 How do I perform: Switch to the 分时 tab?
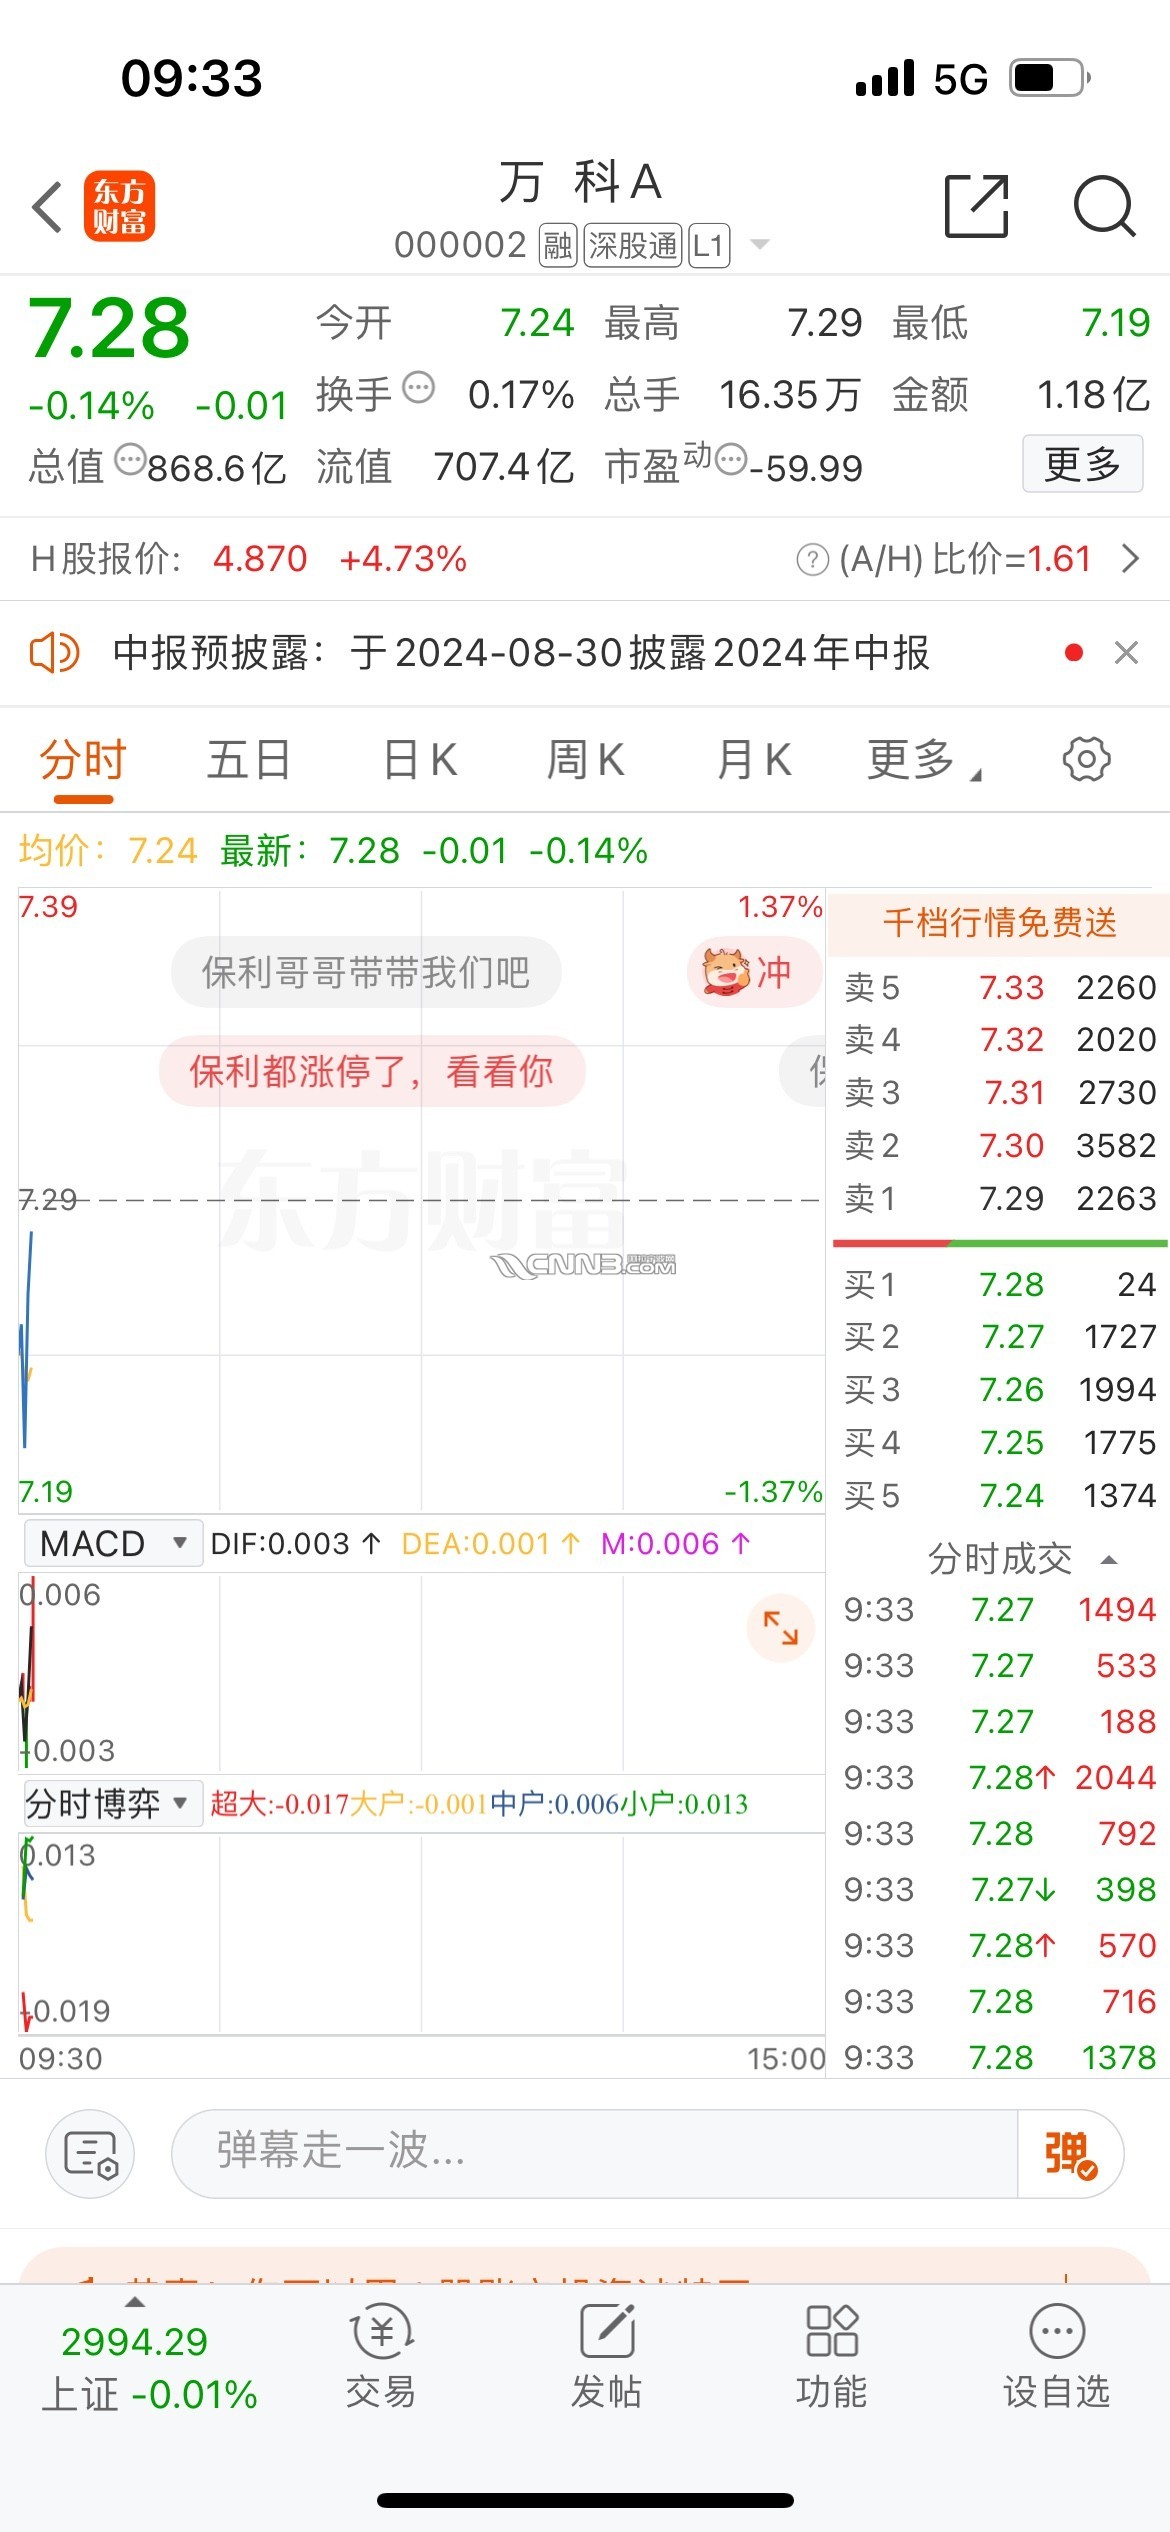(83, 760)
